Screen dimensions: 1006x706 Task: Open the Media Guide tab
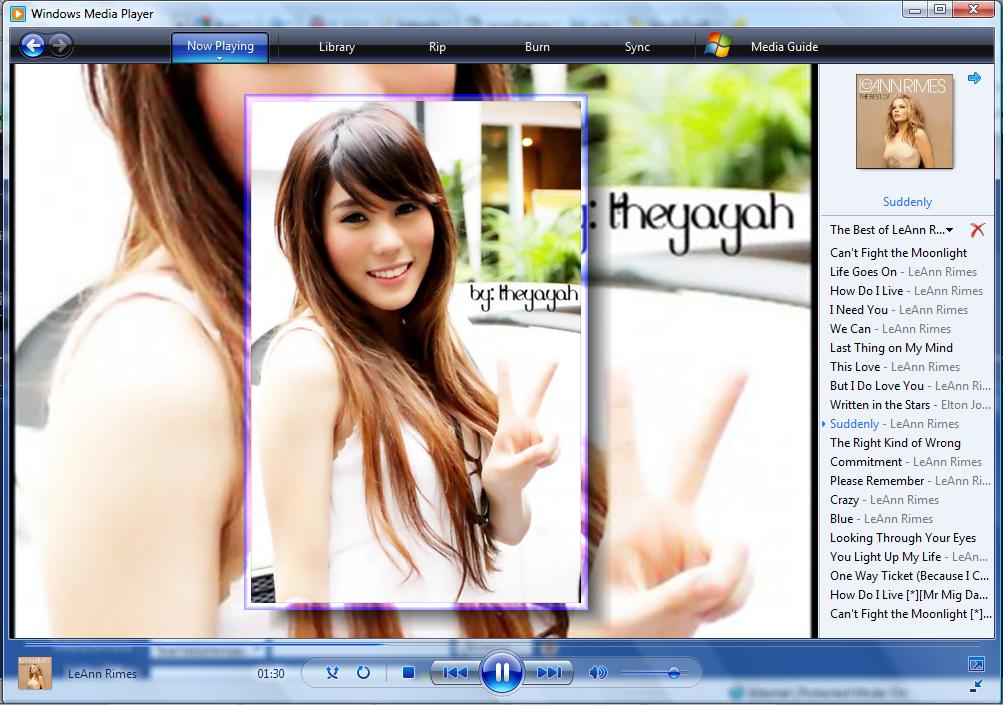[x=784, y=47]
